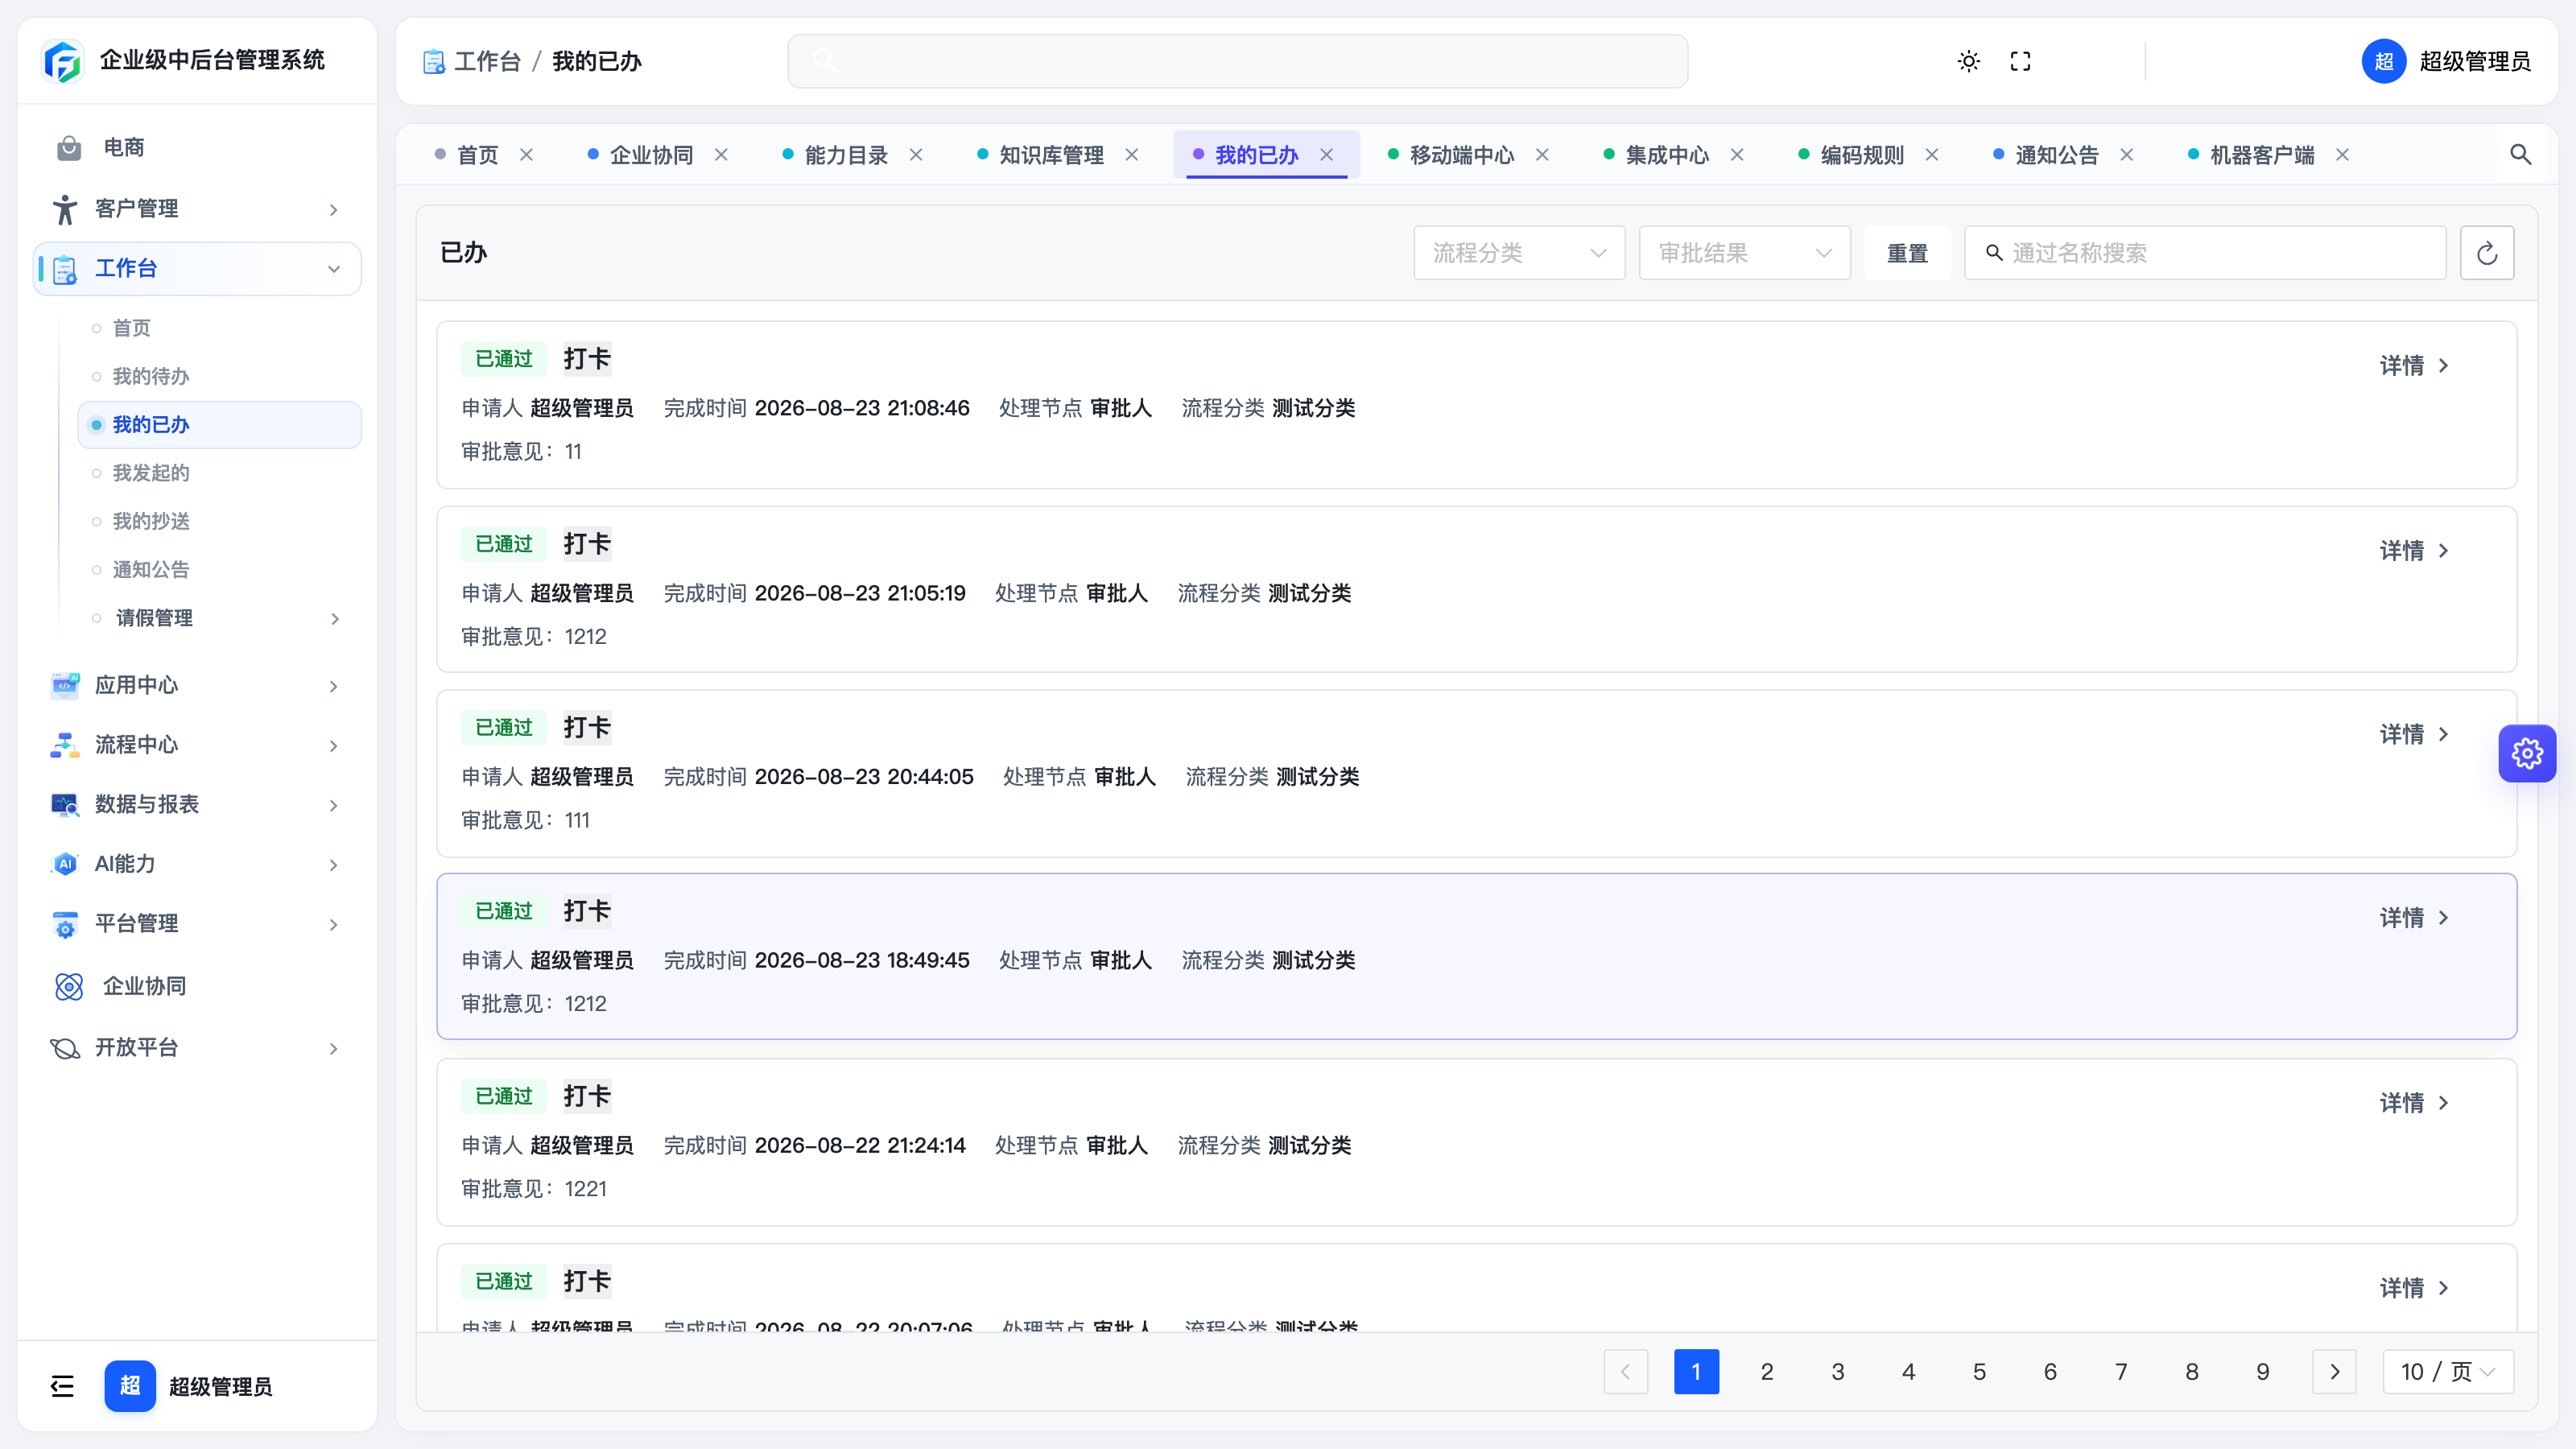The height and width of the screenshot is (1449, 2576).
Task: Click the blue 超 avatar in the header
Action: (2384, 61)
